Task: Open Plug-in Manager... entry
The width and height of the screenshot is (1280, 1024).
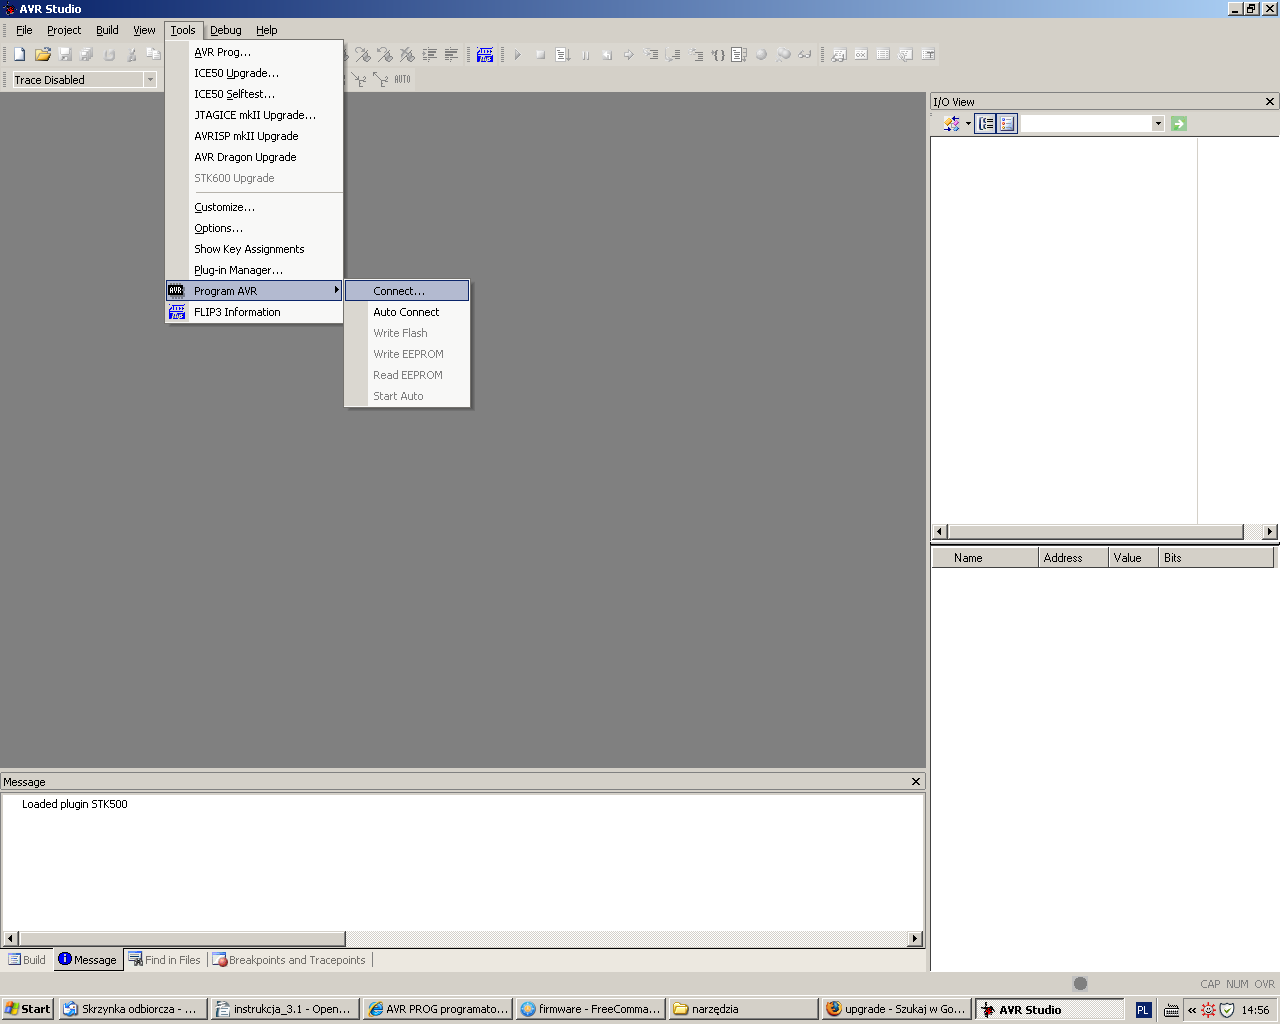Action: [x=255, y=270]
